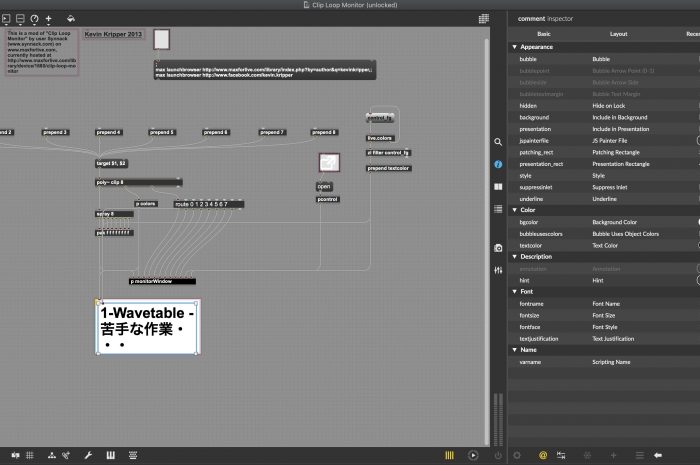Select the poly~ clip 8 object
Screen dimensions: 700x465
[x=139, y=182]
